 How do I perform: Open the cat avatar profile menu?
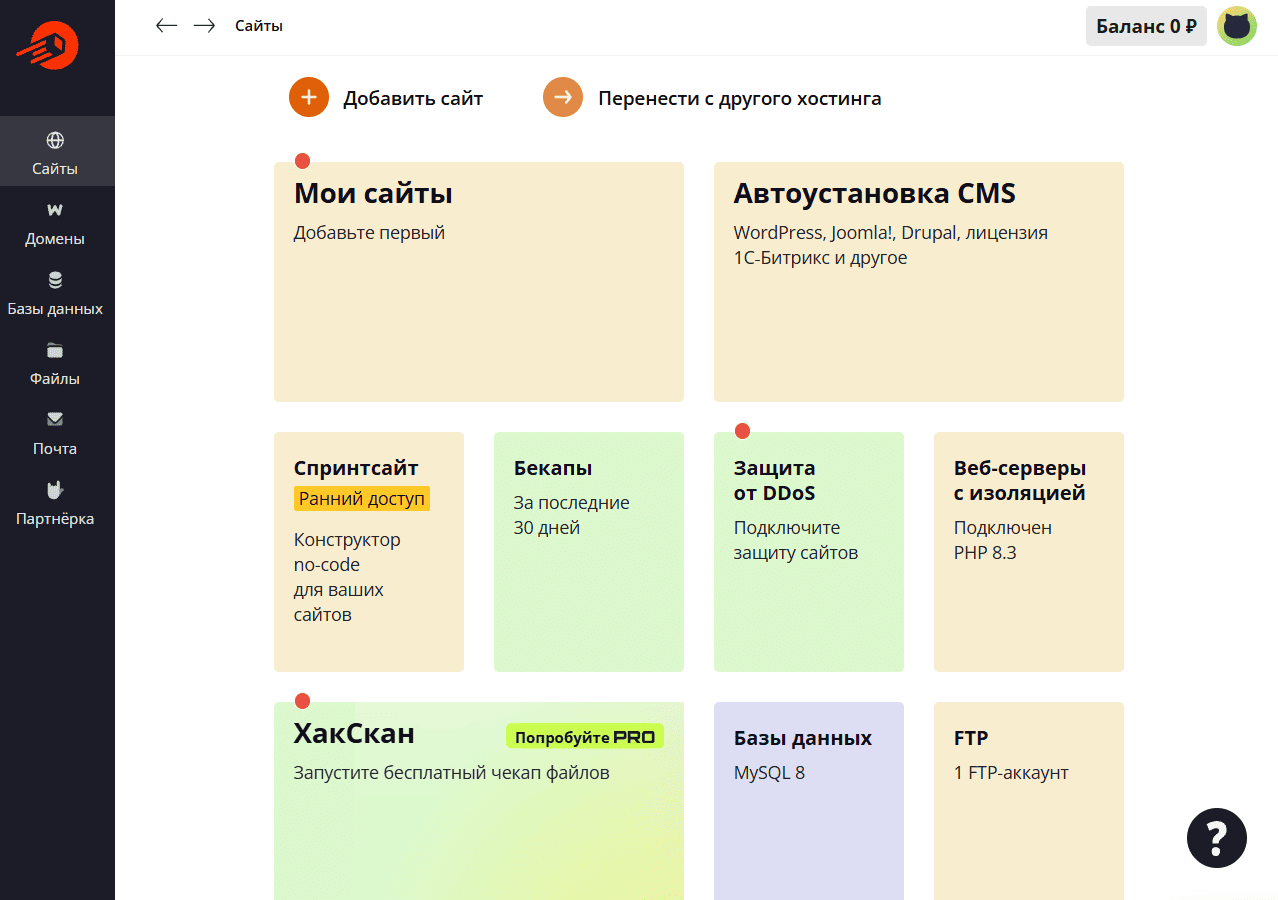pos(1237,26)
